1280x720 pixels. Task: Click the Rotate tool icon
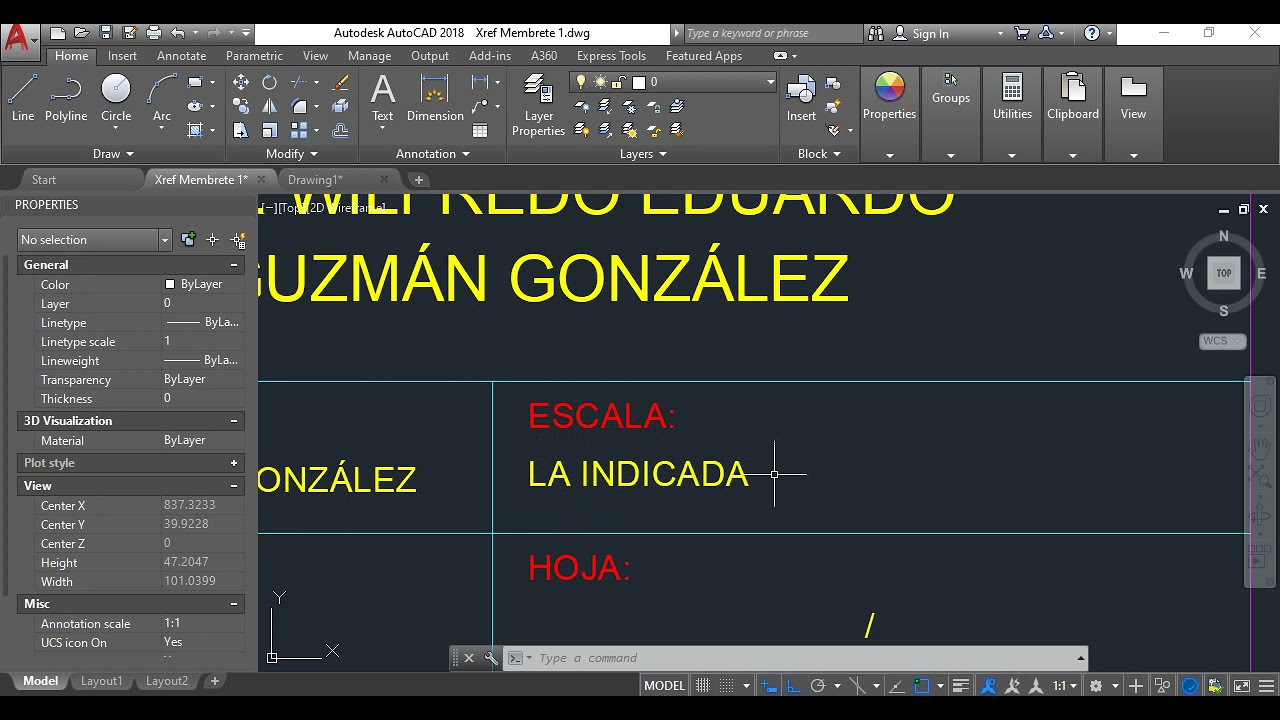click(269, 83)
